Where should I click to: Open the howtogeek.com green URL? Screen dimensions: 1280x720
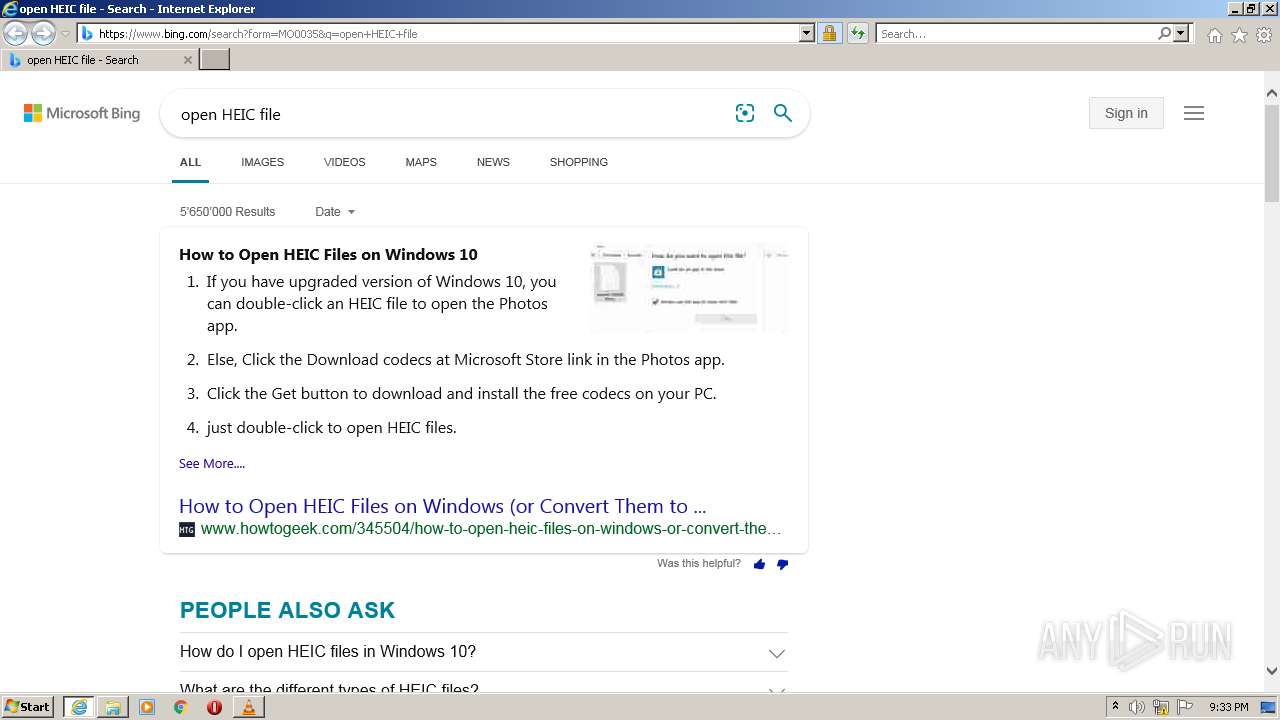coord(490,529)
